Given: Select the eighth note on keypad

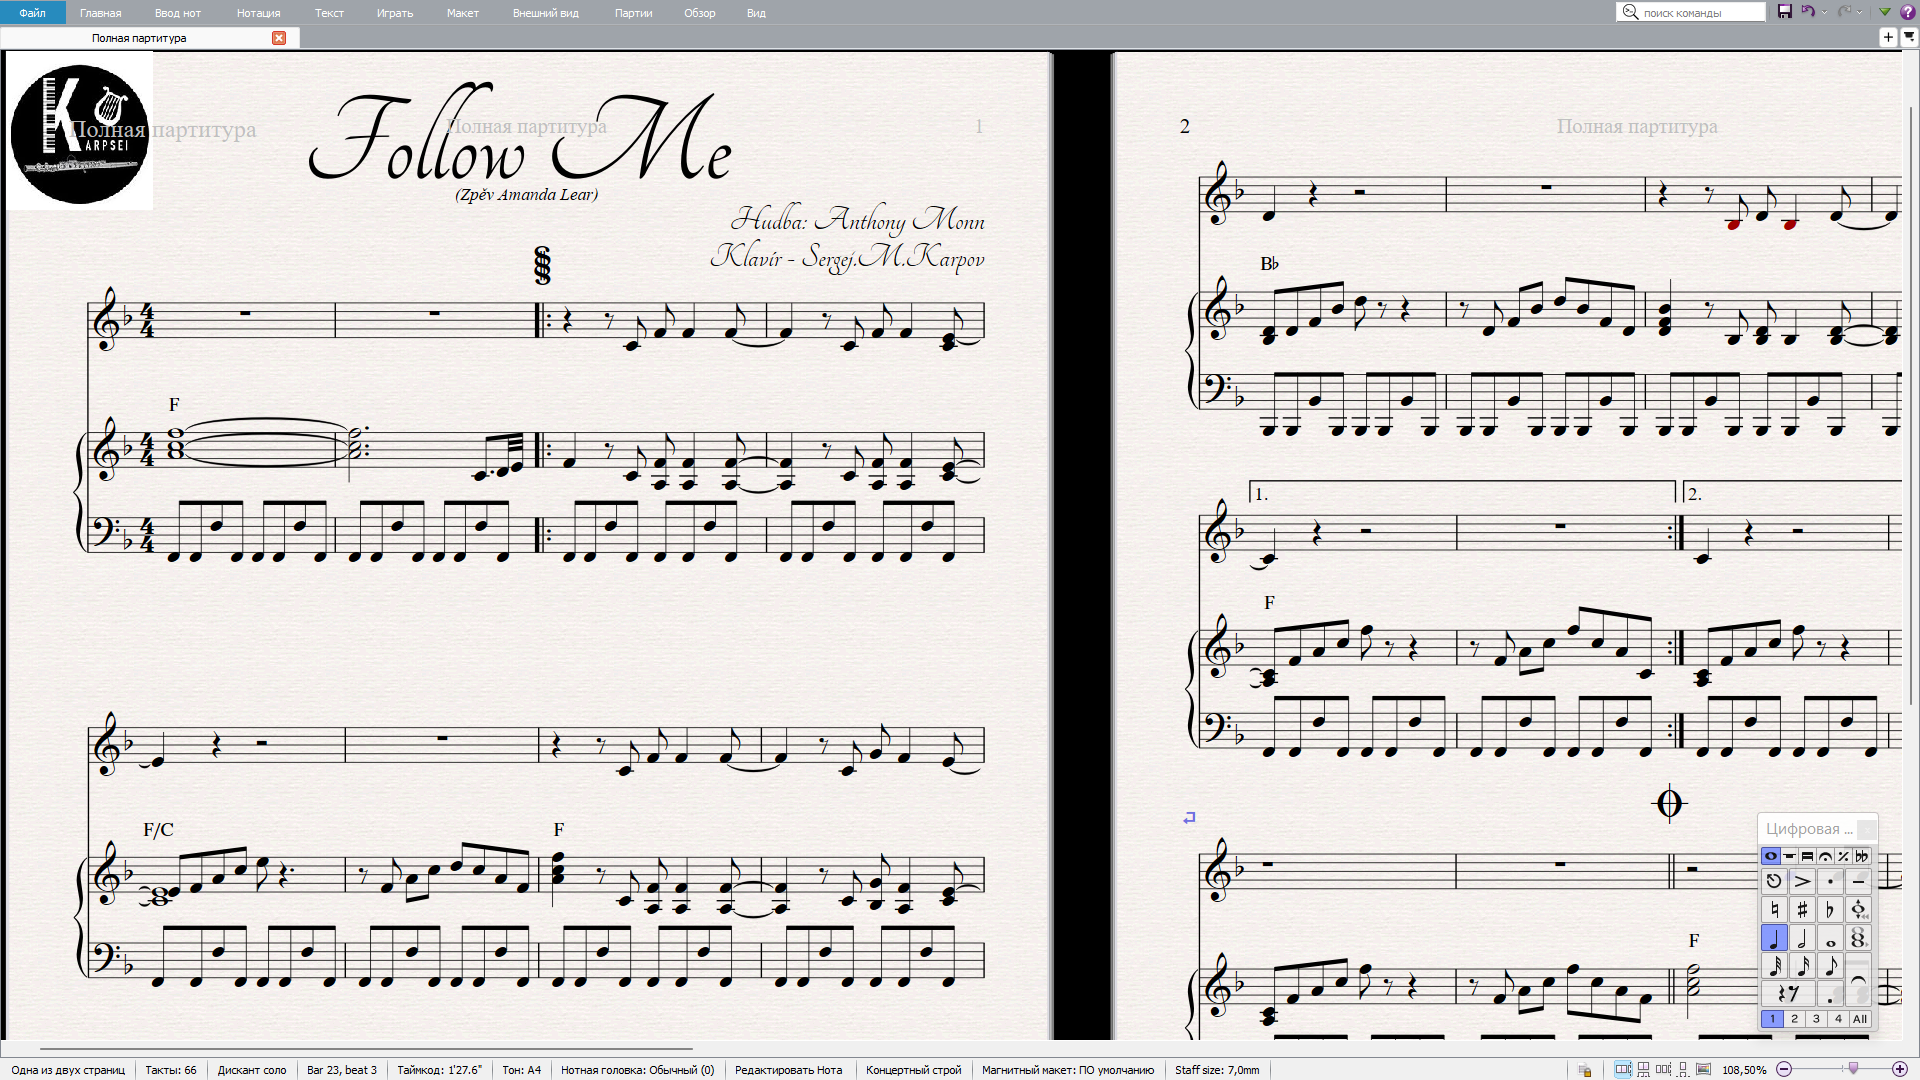Looking at the screenshot, I should click(1830, 966).
